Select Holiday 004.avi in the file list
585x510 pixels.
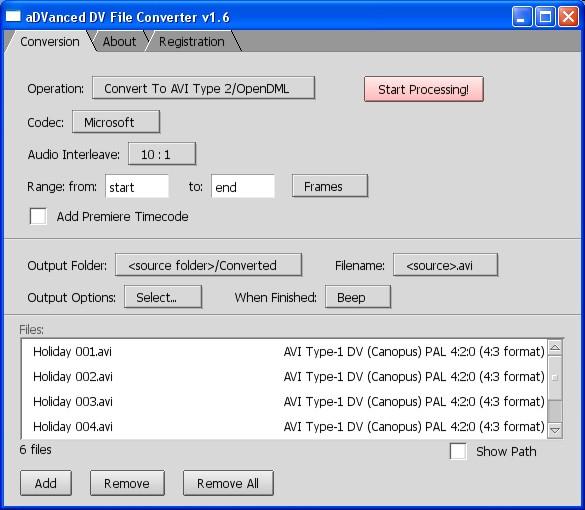[284, 426]
